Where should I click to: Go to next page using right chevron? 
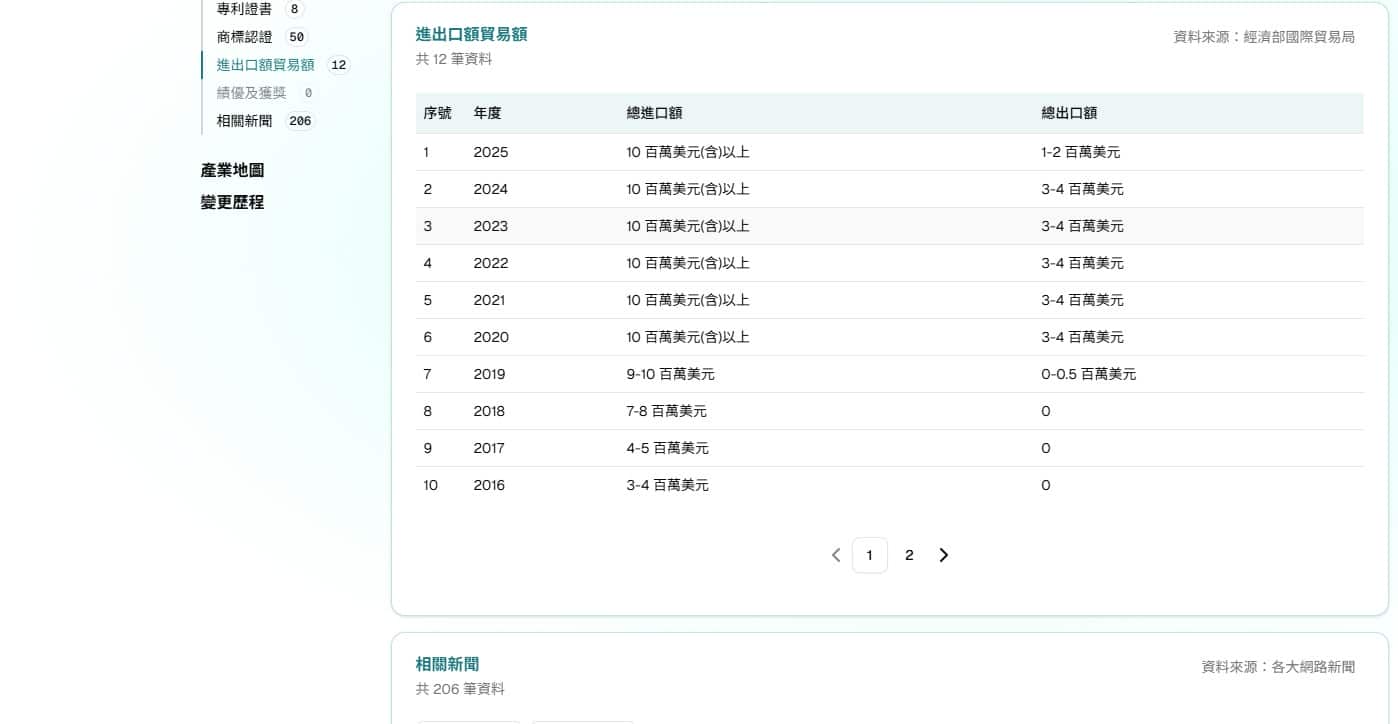pos(943,555)
